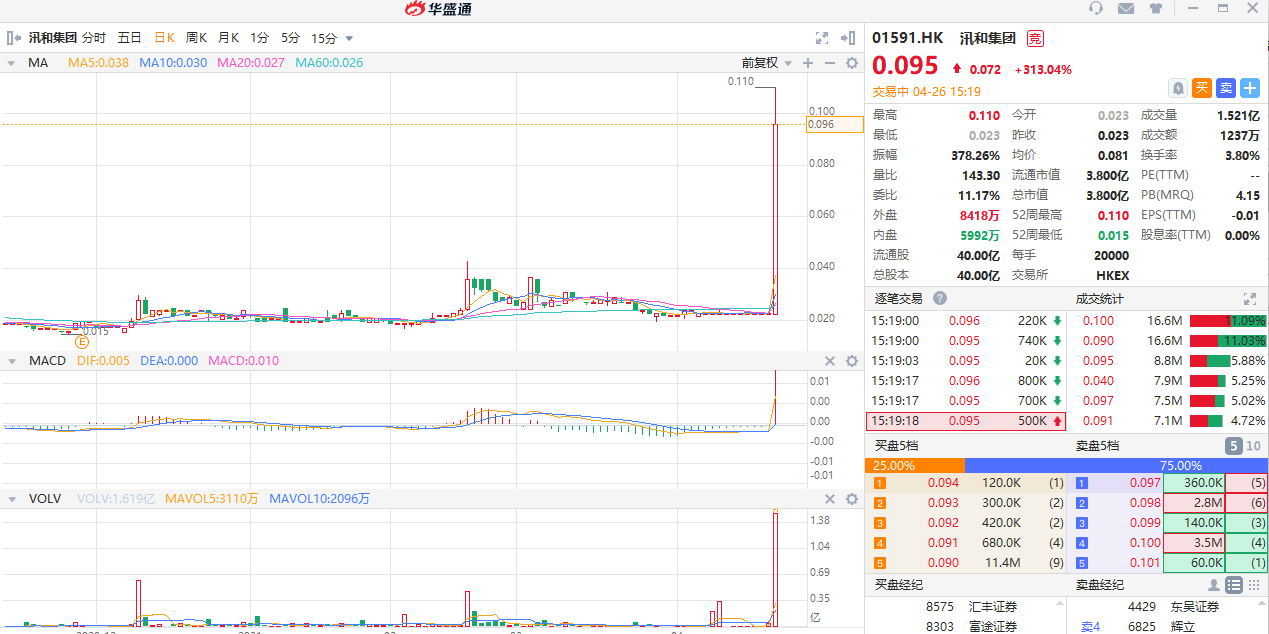
Task: Open MACD indicator settings gear
Action: [x=852, y=361]
